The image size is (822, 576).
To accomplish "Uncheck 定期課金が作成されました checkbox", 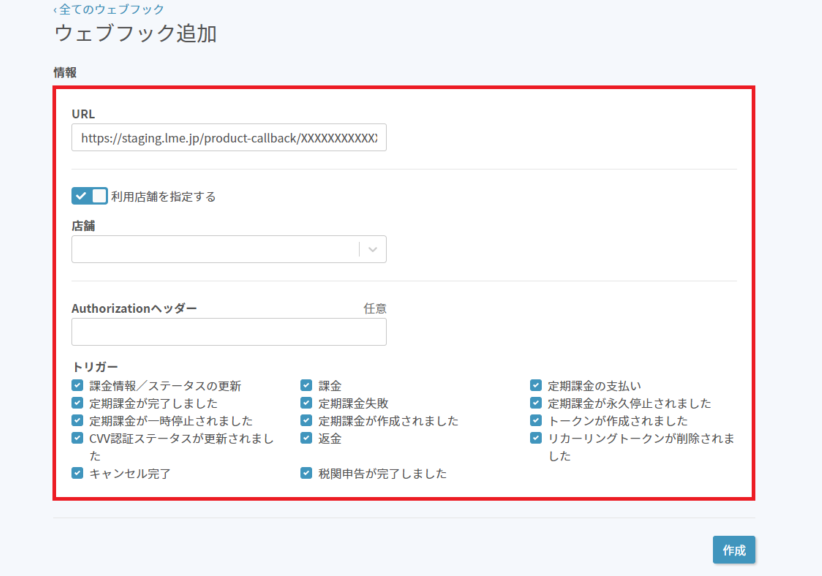I will point(307,421).
